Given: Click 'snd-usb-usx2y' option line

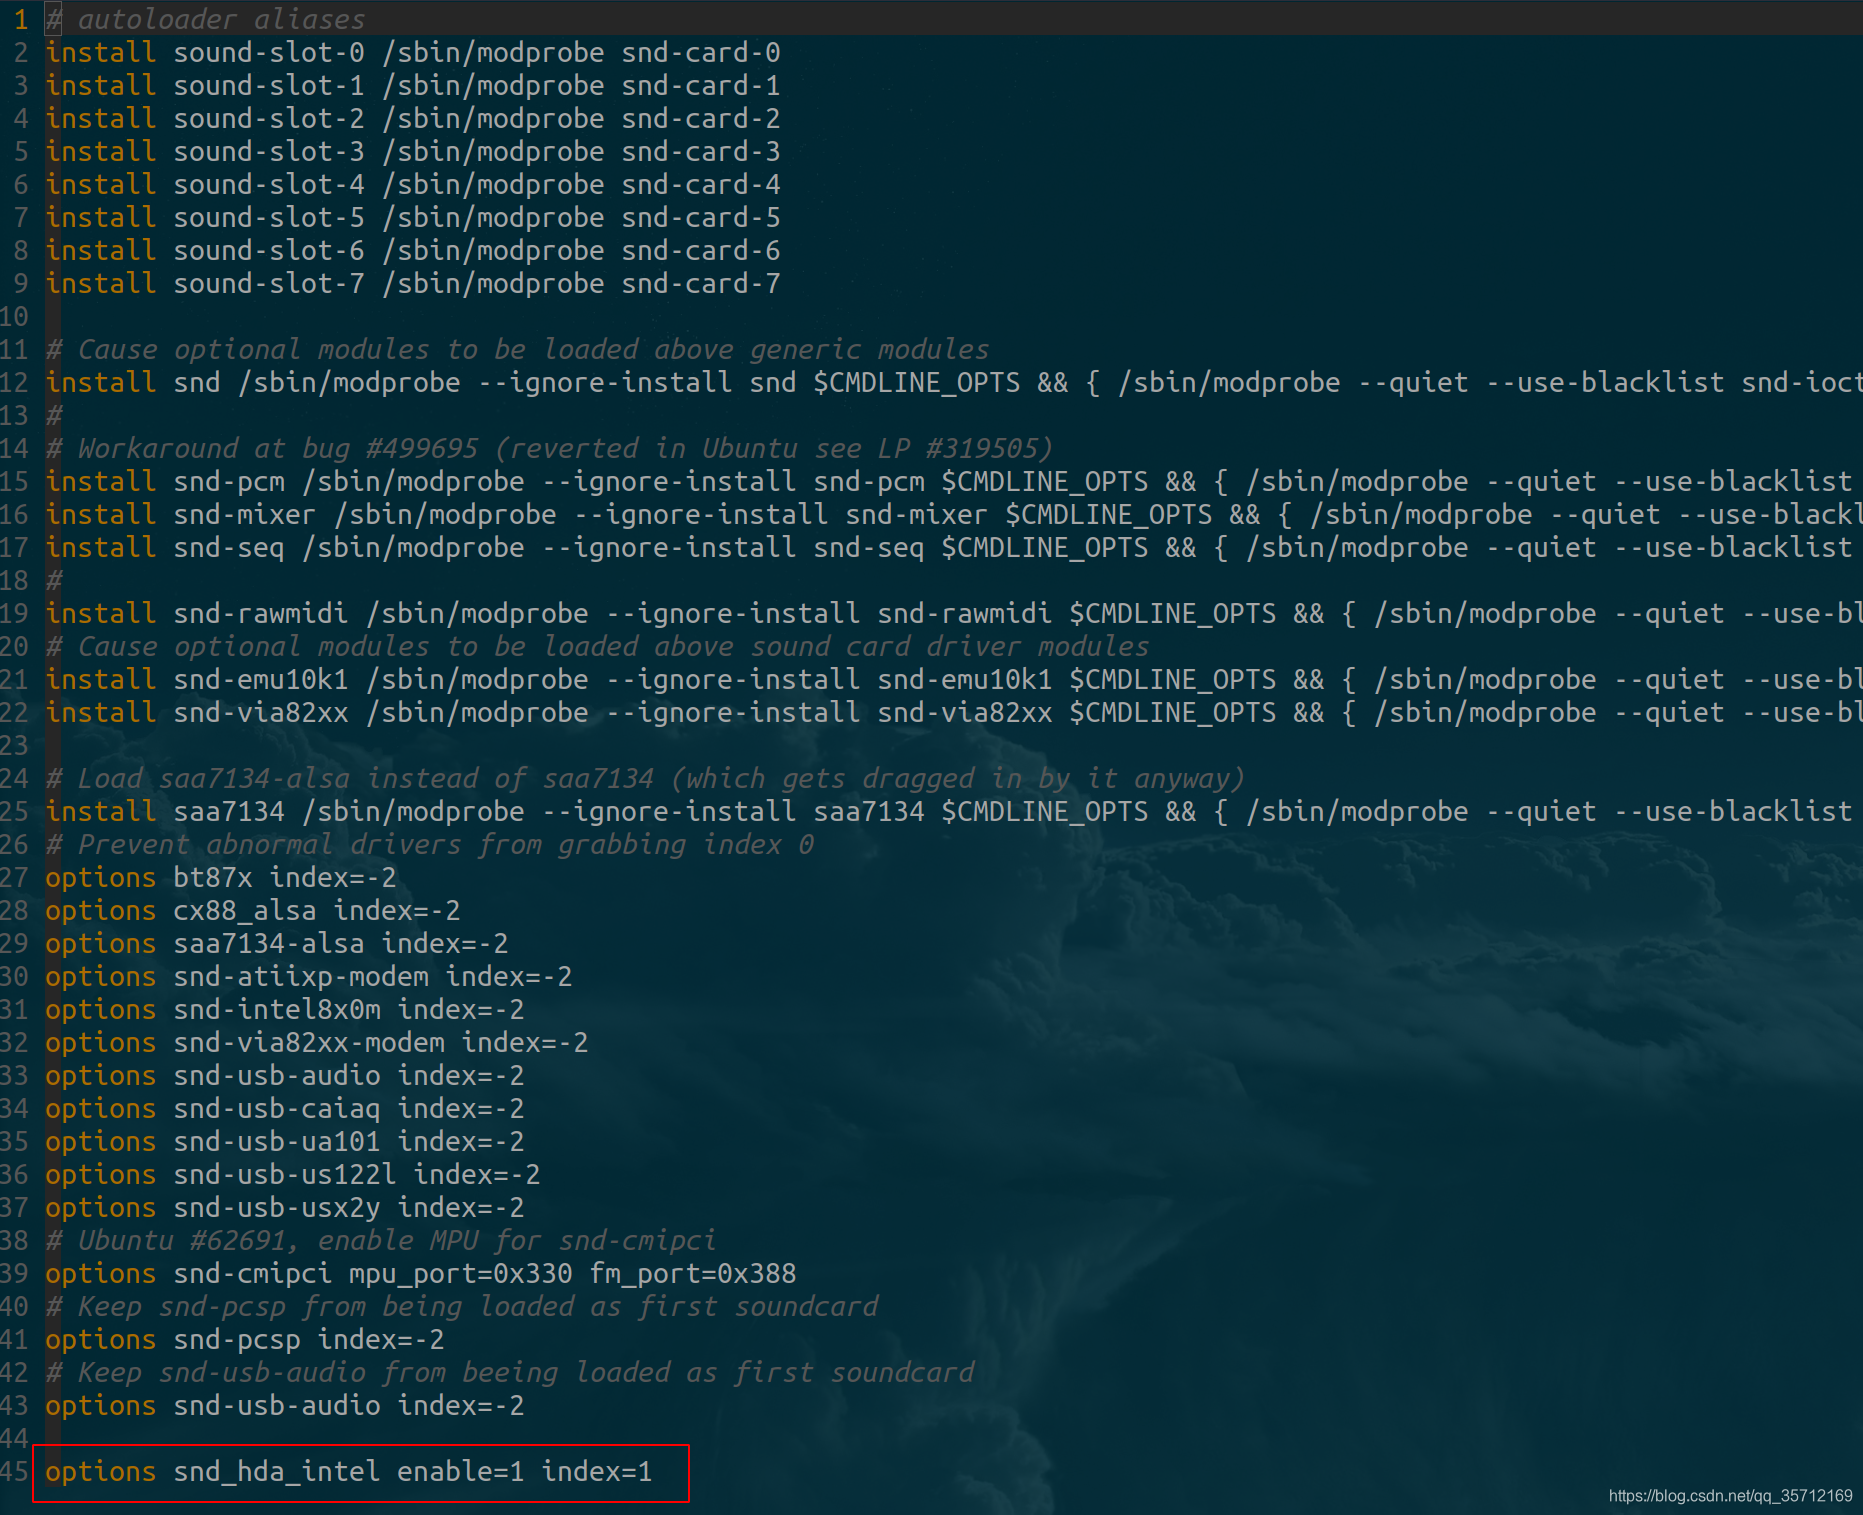Looking at the screenshot, I should click(285, 1207).
